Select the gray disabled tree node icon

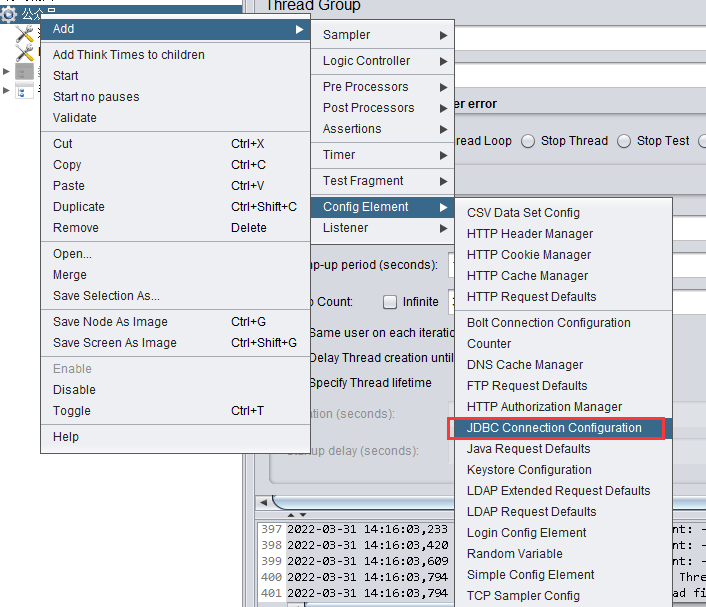(x=24, y=71)
